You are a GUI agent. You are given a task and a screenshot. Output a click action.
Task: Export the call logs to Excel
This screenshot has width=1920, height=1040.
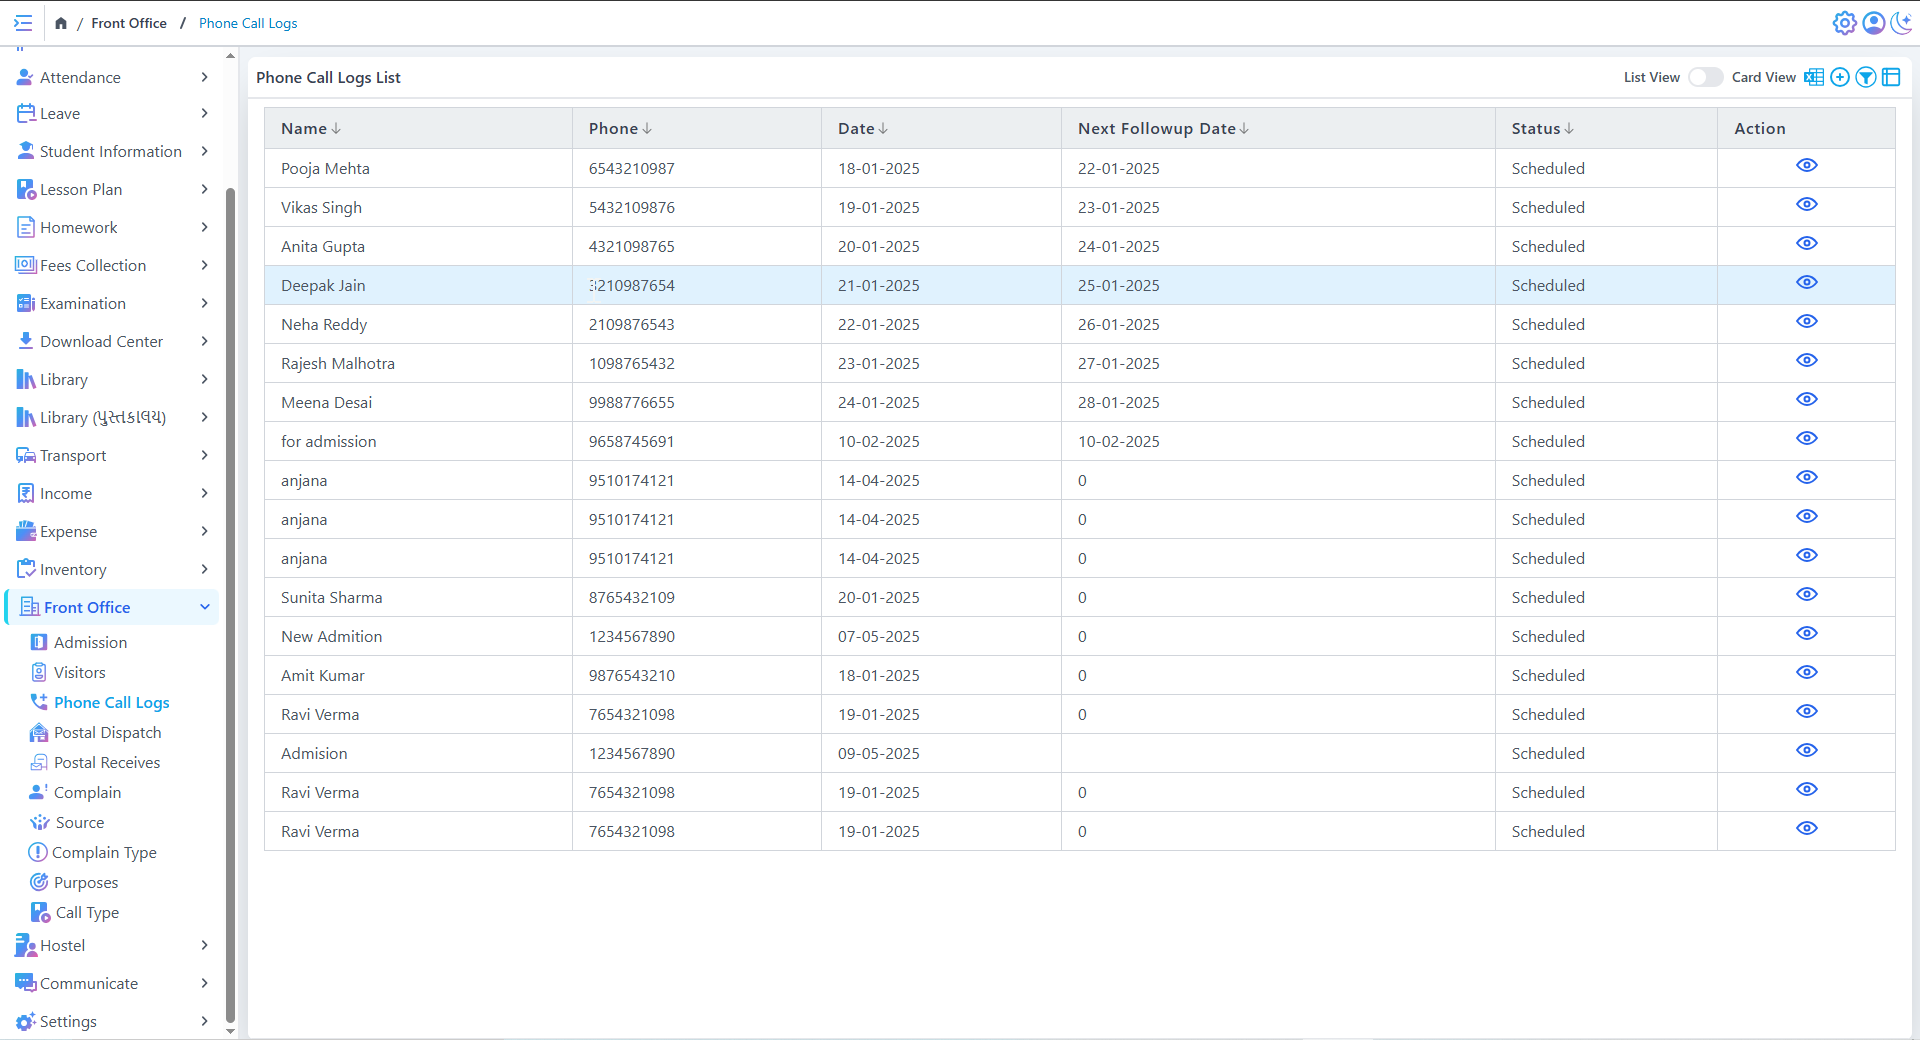tap(1813, 77)
